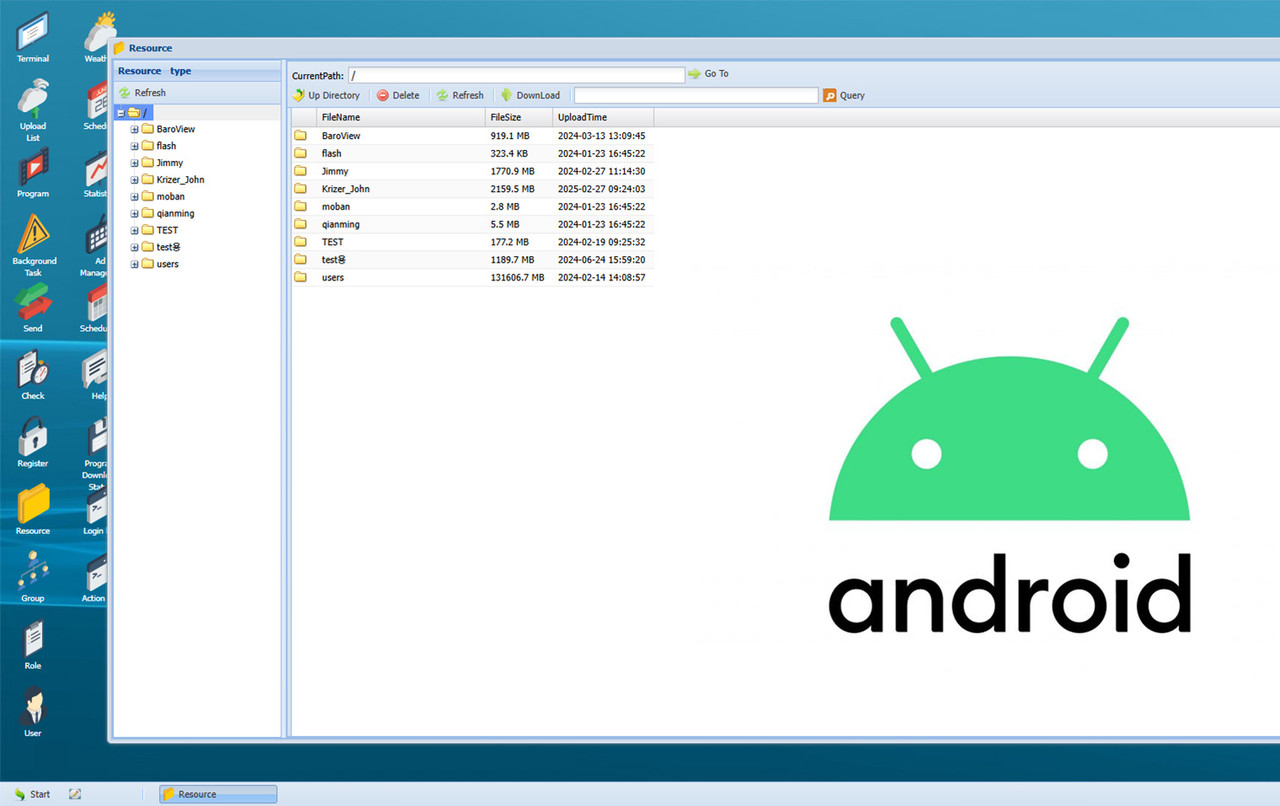Image resolution: width=1280 pixels, height=806 pixels.
Task: Click the DownLoad toolbar button
Action: pyautogui.click(x=530, y=95)
